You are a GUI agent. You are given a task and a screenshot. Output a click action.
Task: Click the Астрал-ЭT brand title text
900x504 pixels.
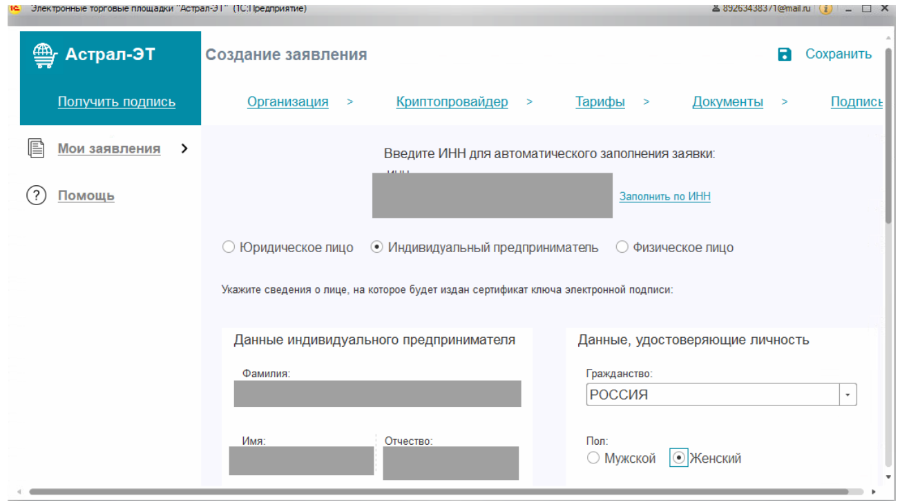(x=110, y=55)
